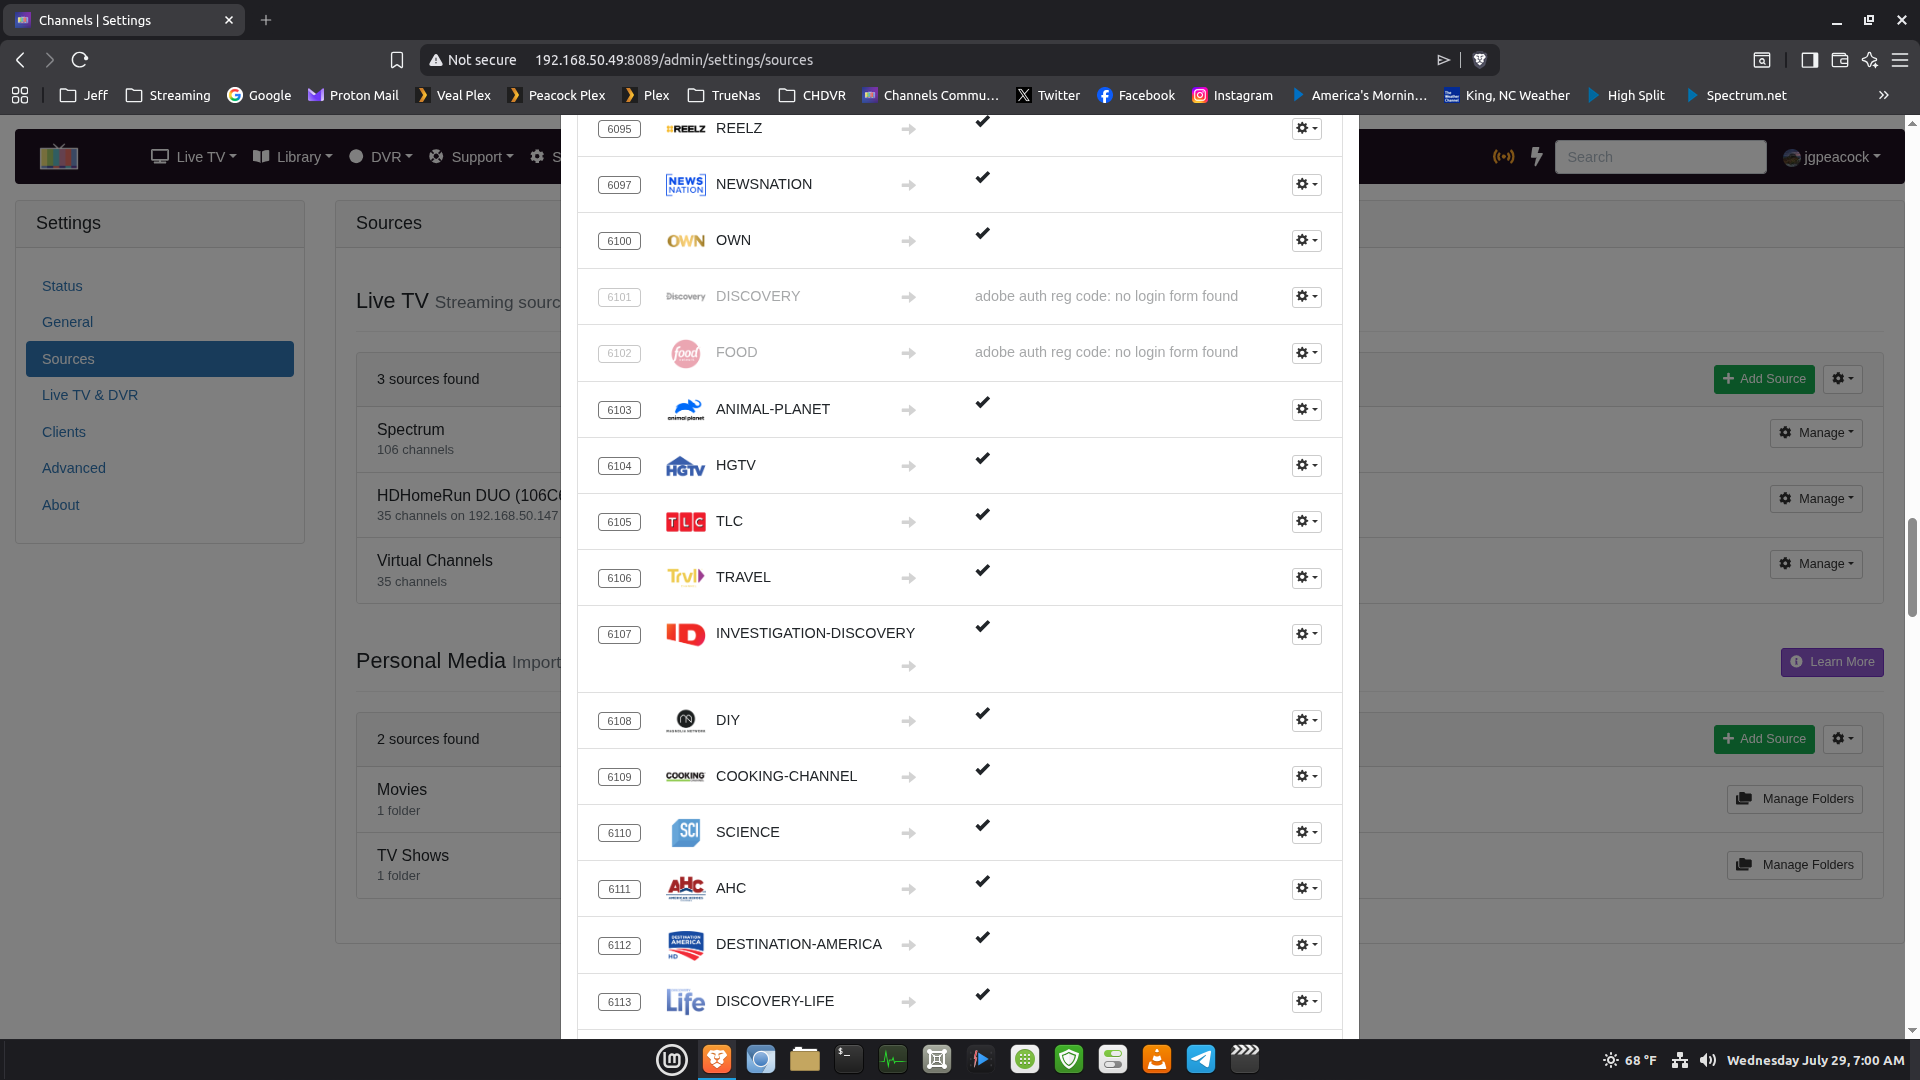Open the gear dropdown for DISCOVERY-LIFE
The height and width of the screenshot is (1080, 1920).
coord(1306,1001)
